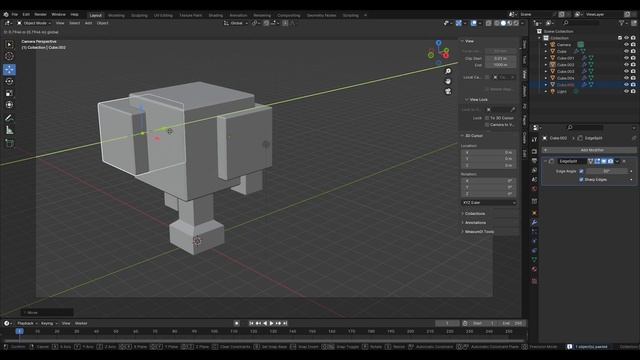640x360 pixels.
Task: Hide Camera in viewport via eye icon
Action: (x=626, y=44)
